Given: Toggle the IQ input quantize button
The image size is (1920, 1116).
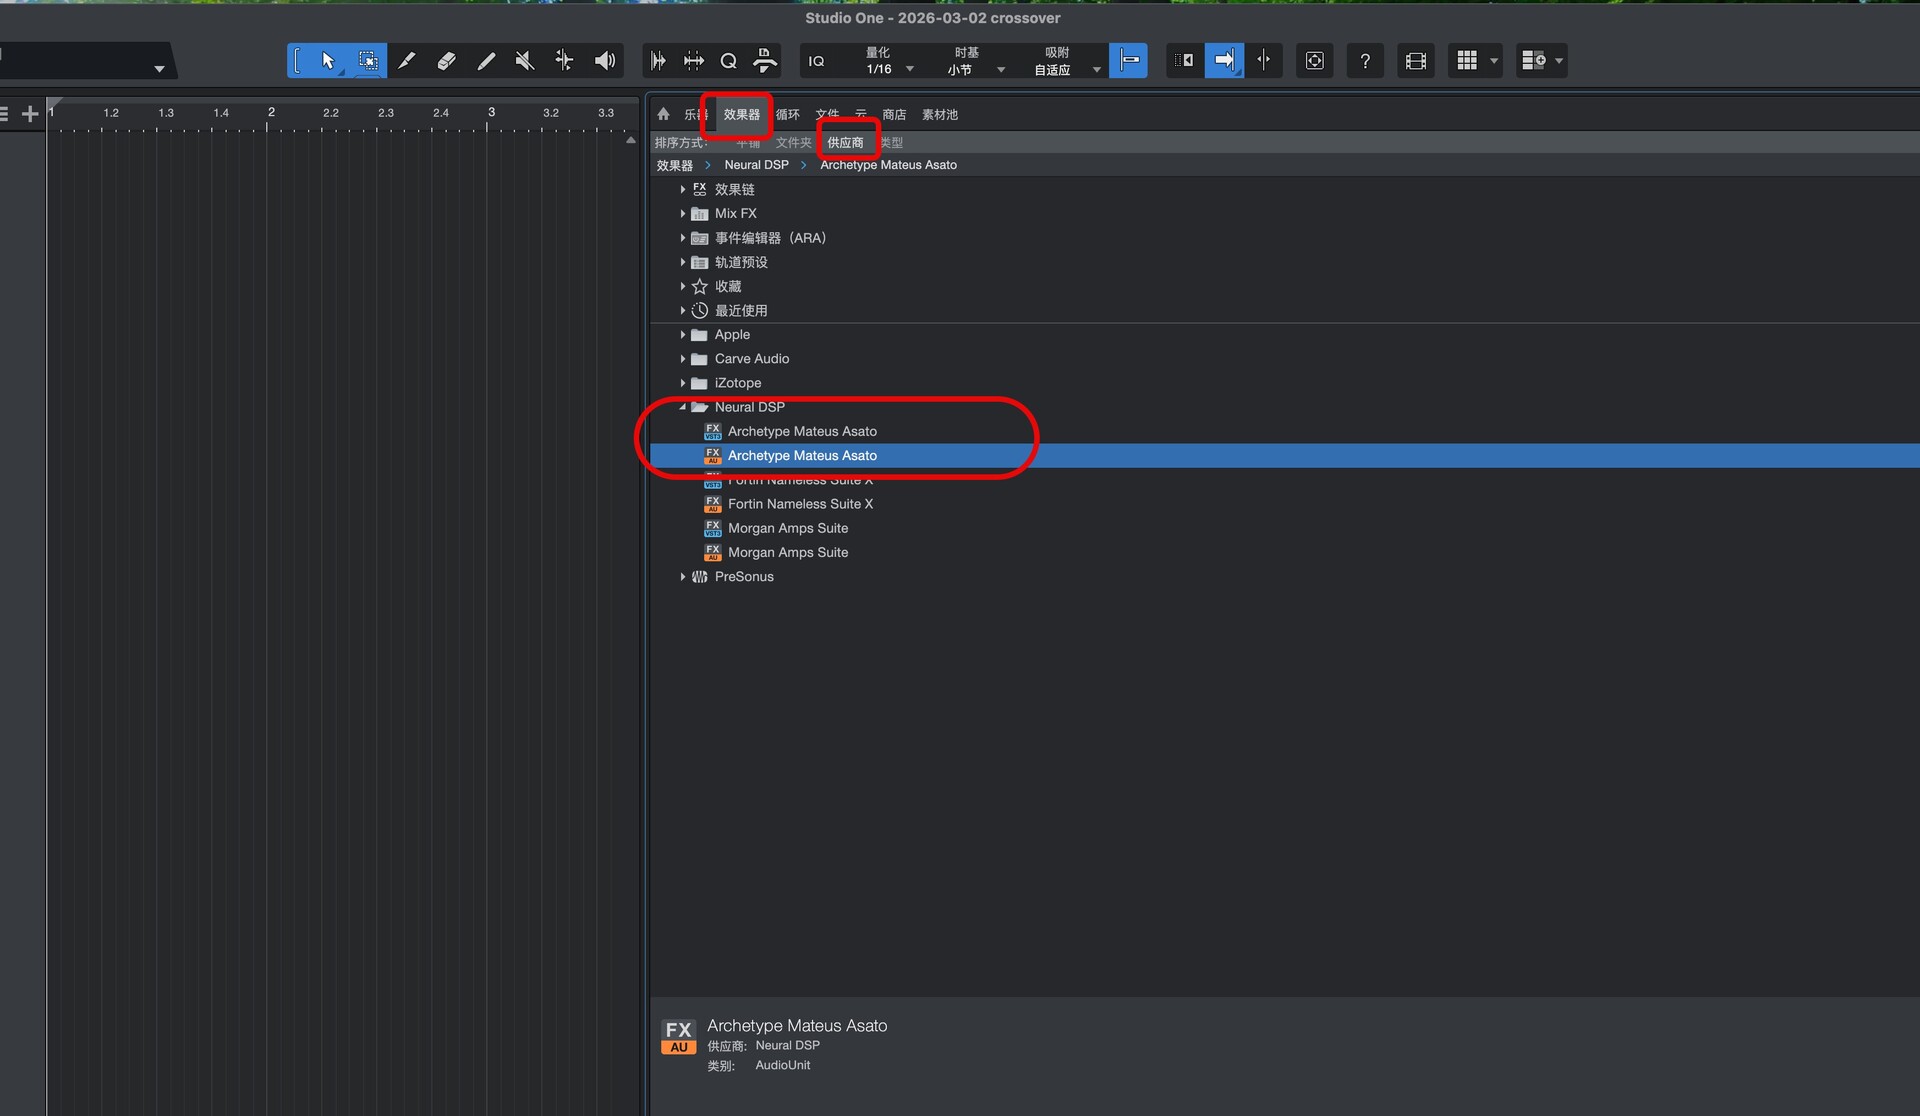Looking at the screenshot, I should (x=817, y=61).
